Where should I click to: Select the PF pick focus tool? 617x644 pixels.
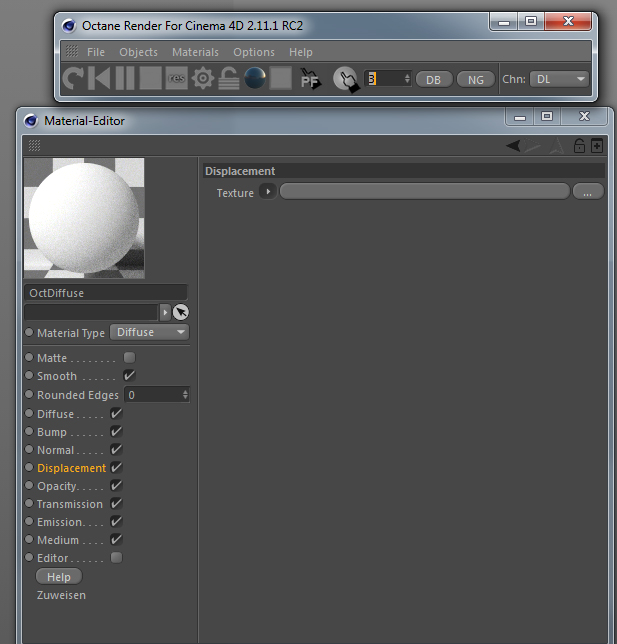click(310, 79)
